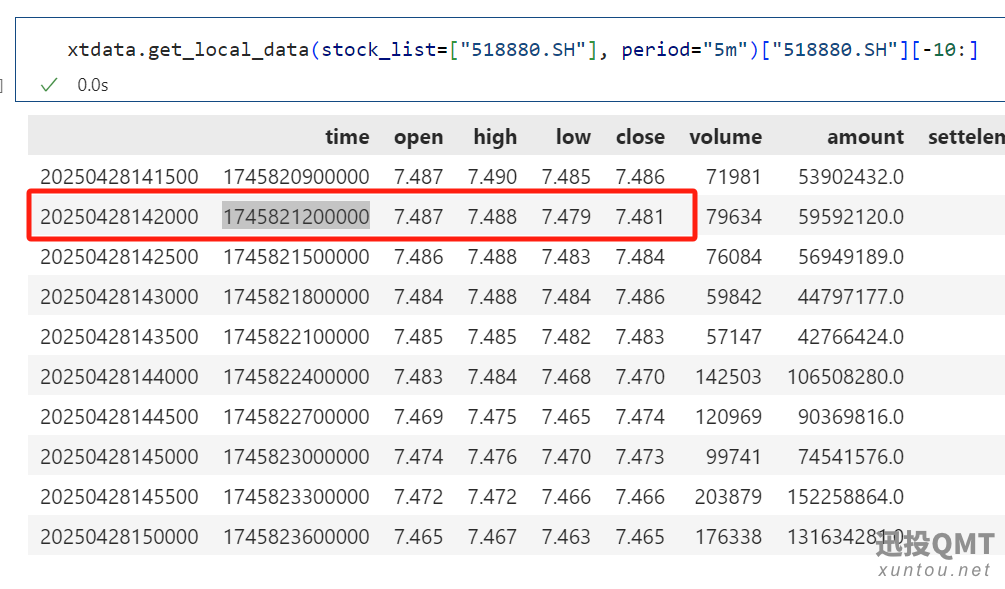Click the high column header
Screen dimensions: 1005x589
coord(495,137)
